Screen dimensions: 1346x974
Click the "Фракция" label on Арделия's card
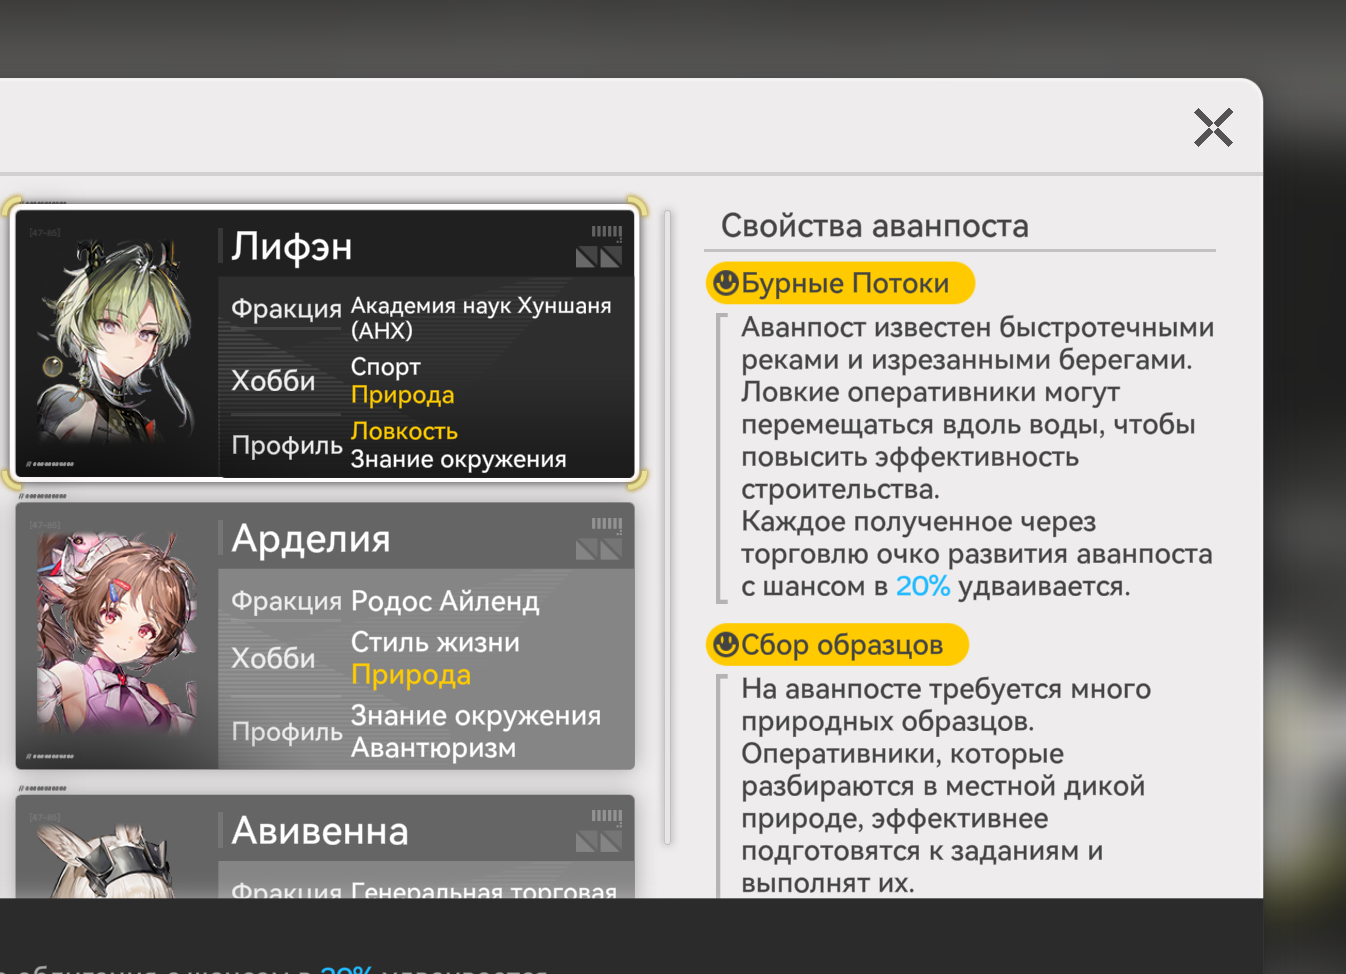point(287,601)
